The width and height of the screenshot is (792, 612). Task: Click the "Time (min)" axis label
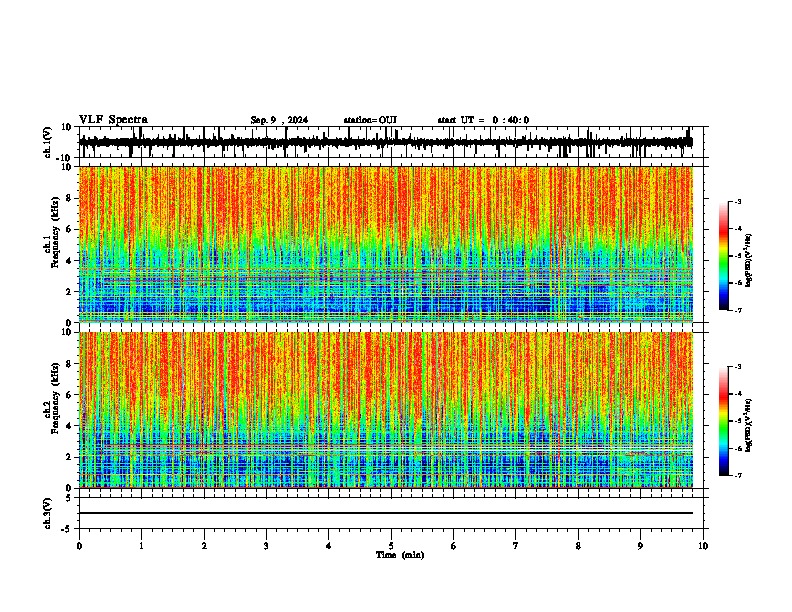click(400, 555)
